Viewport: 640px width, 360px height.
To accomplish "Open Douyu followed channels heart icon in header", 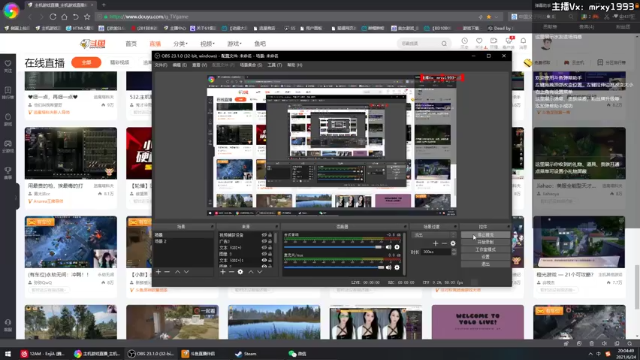I will [479, 41].
